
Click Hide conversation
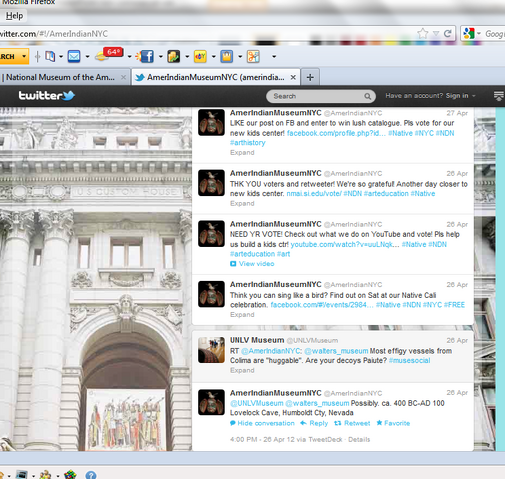coord(262,423)
